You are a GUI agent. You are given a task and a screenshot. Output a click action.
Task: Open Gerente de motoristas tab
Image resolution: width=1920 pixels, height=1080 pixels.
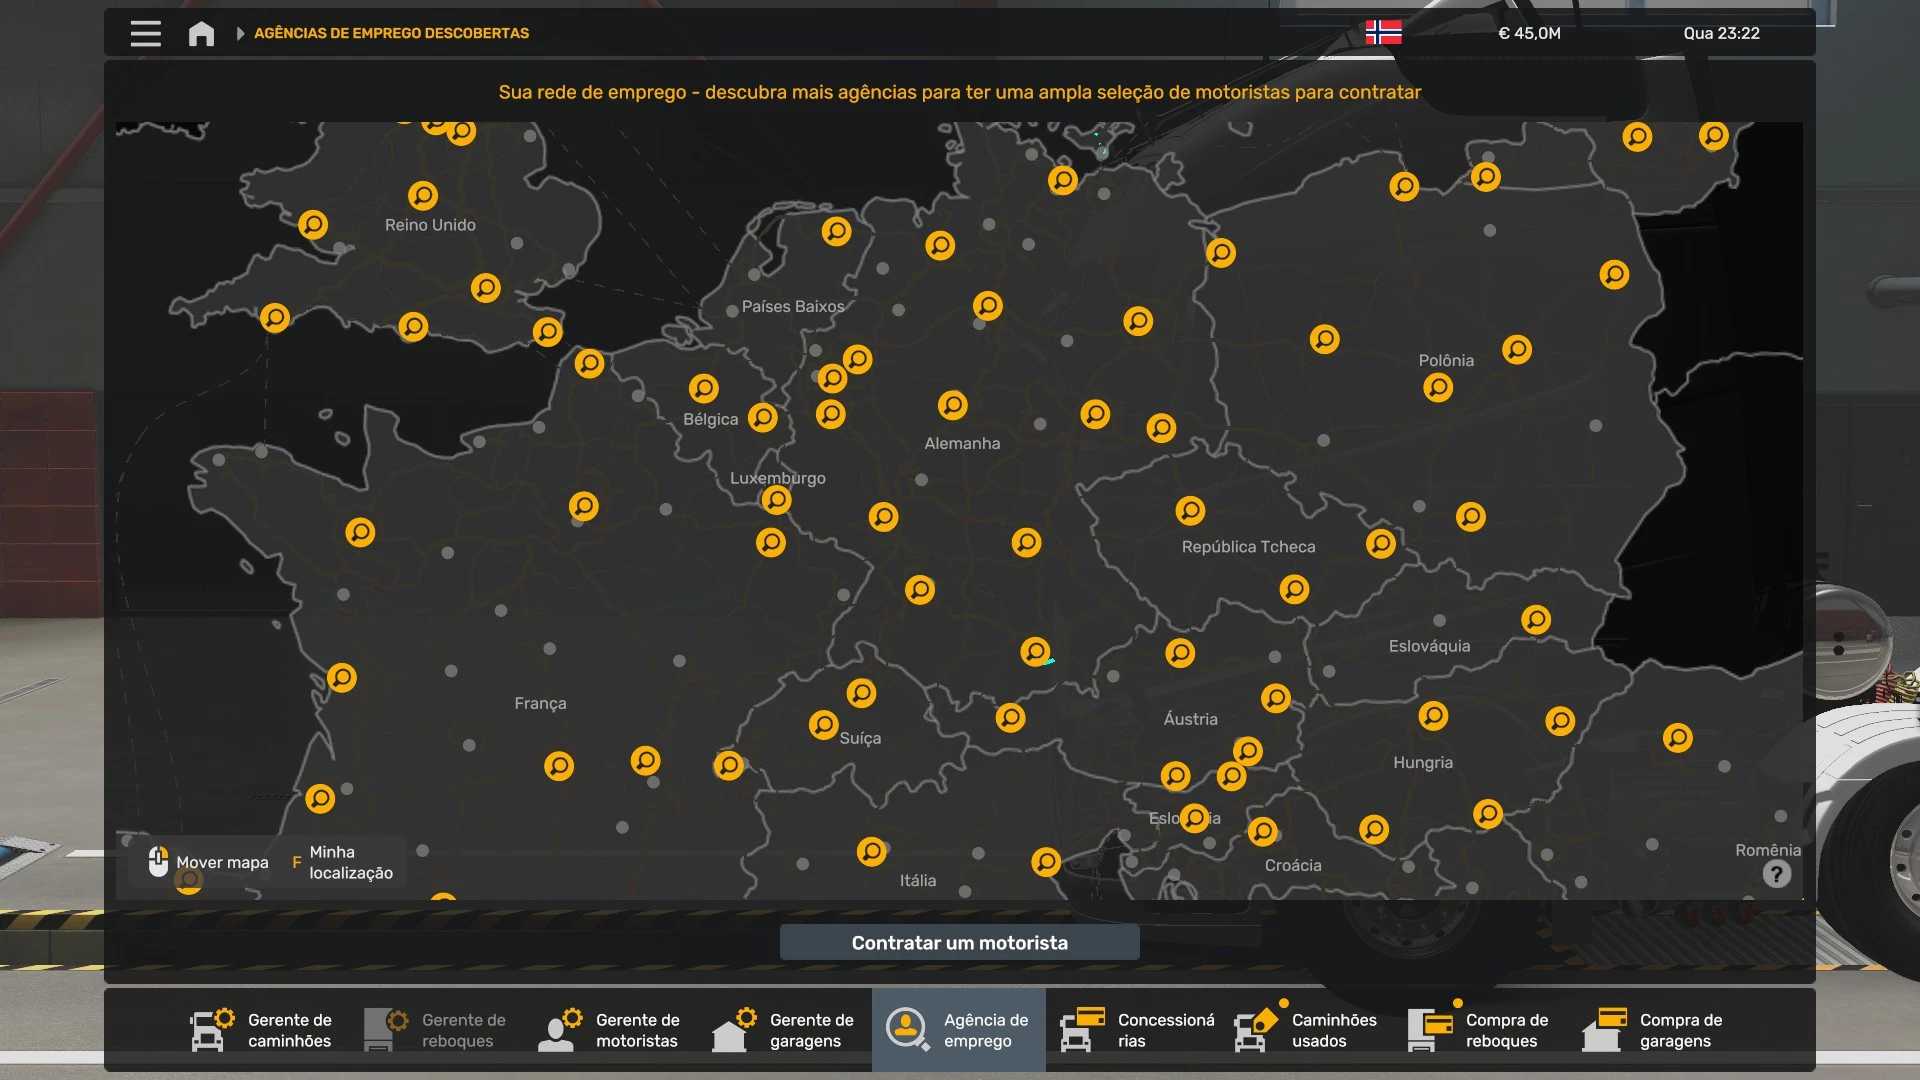[x=610, y=1030]
